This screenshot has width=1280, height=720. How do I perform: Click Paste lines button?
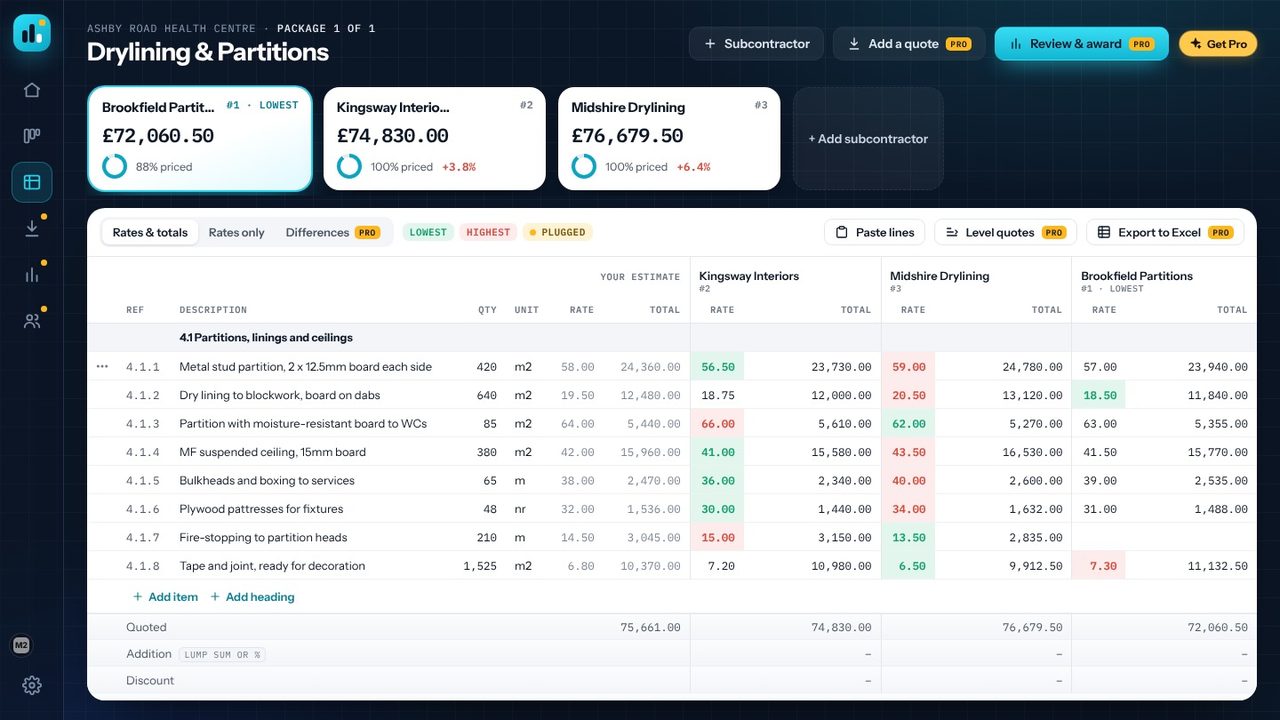(x=875, y=232)
